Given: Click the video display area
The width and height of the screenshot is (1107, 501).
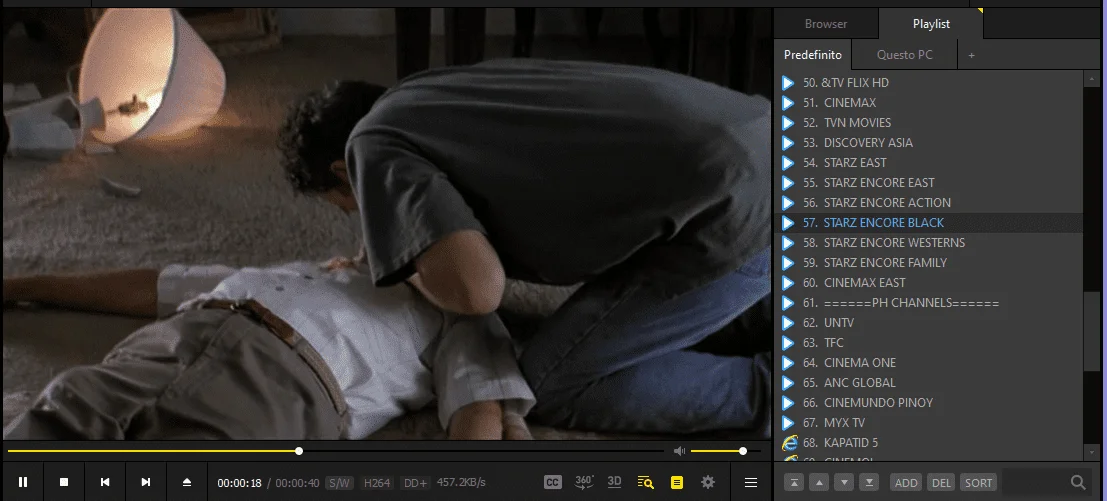Looking at the screenshot, I should 387,224.
